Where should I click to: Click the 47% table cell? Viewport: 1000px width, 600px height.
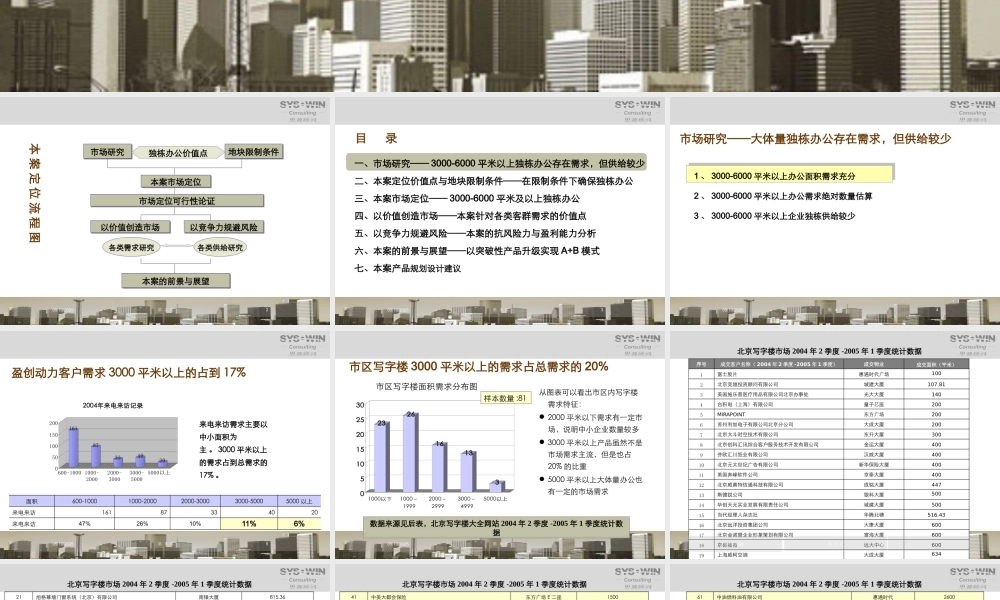(x=84, y=523)
